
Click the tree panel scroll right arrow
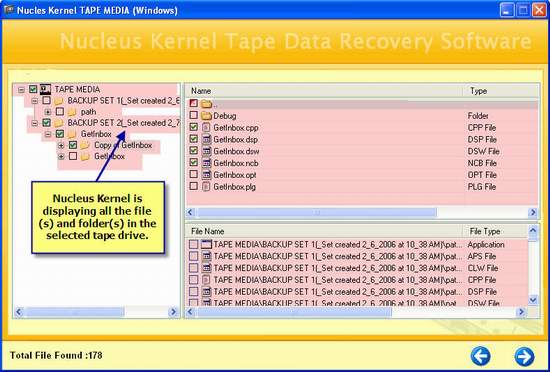pos(173,312)
